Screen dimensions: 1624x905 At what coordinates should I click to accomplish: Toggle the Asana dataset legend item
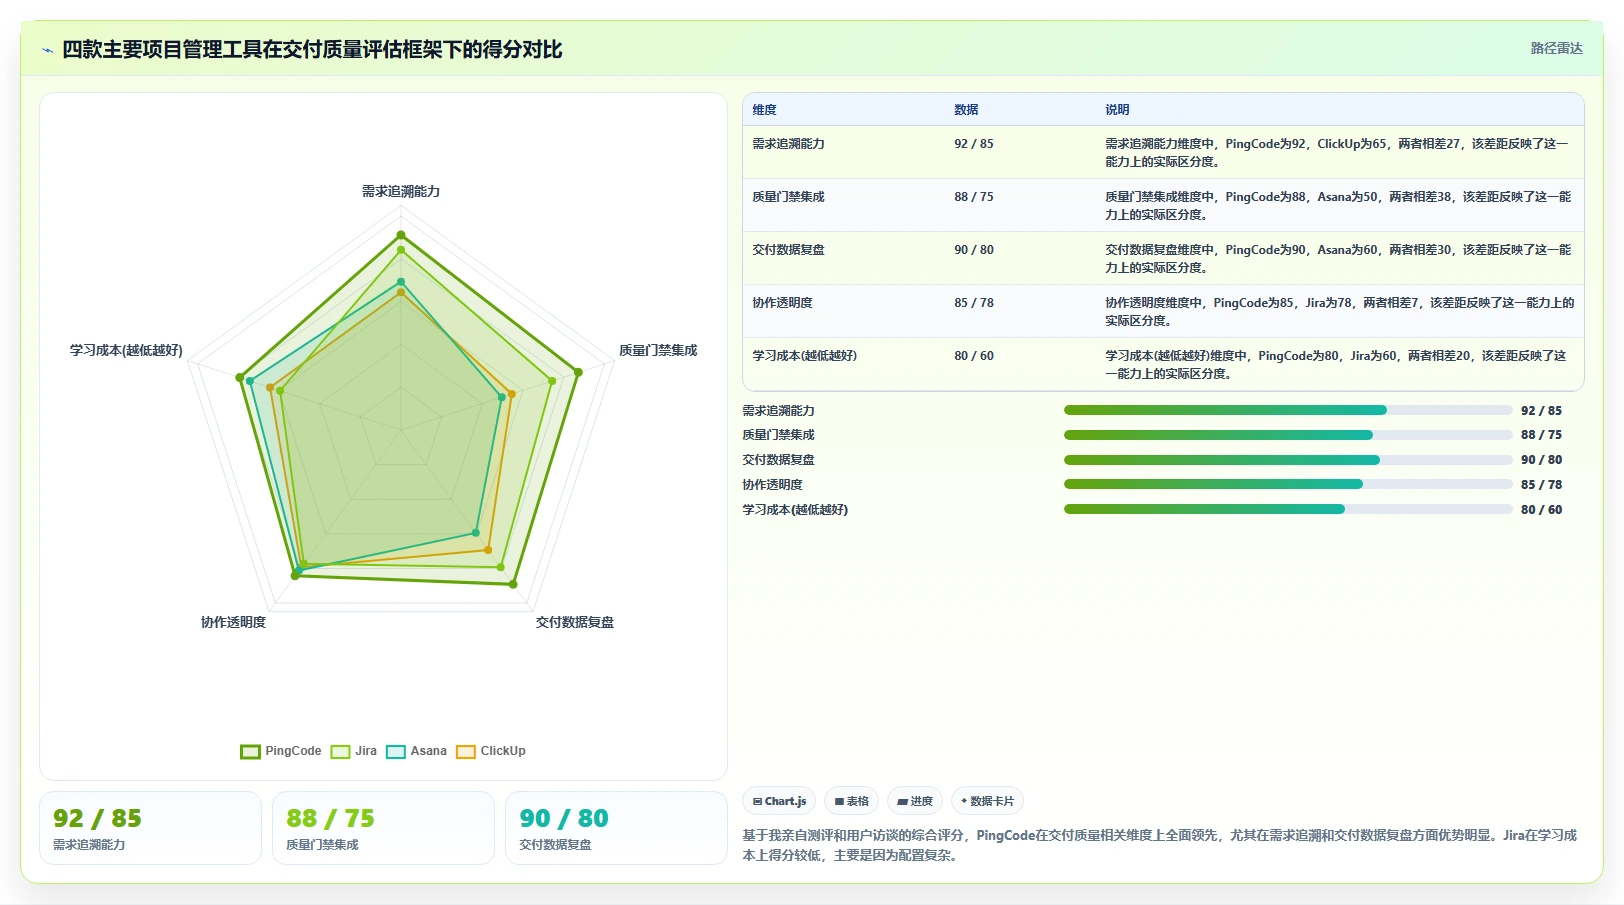click(416, 751)
